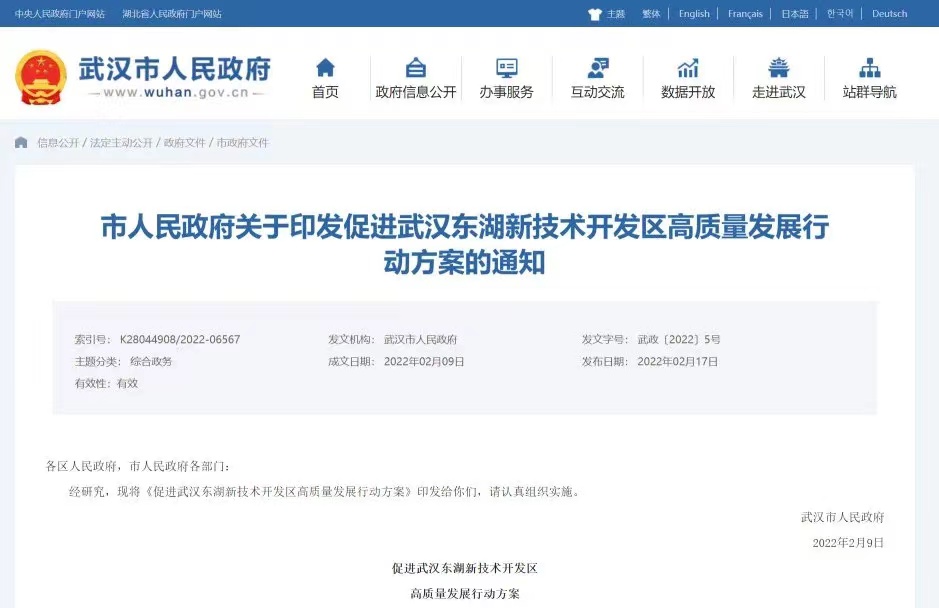Image resolution: width=939 pixels, height=608 pixels.
Task: Click the national emblem logo
Action: [x=41, y=77]
